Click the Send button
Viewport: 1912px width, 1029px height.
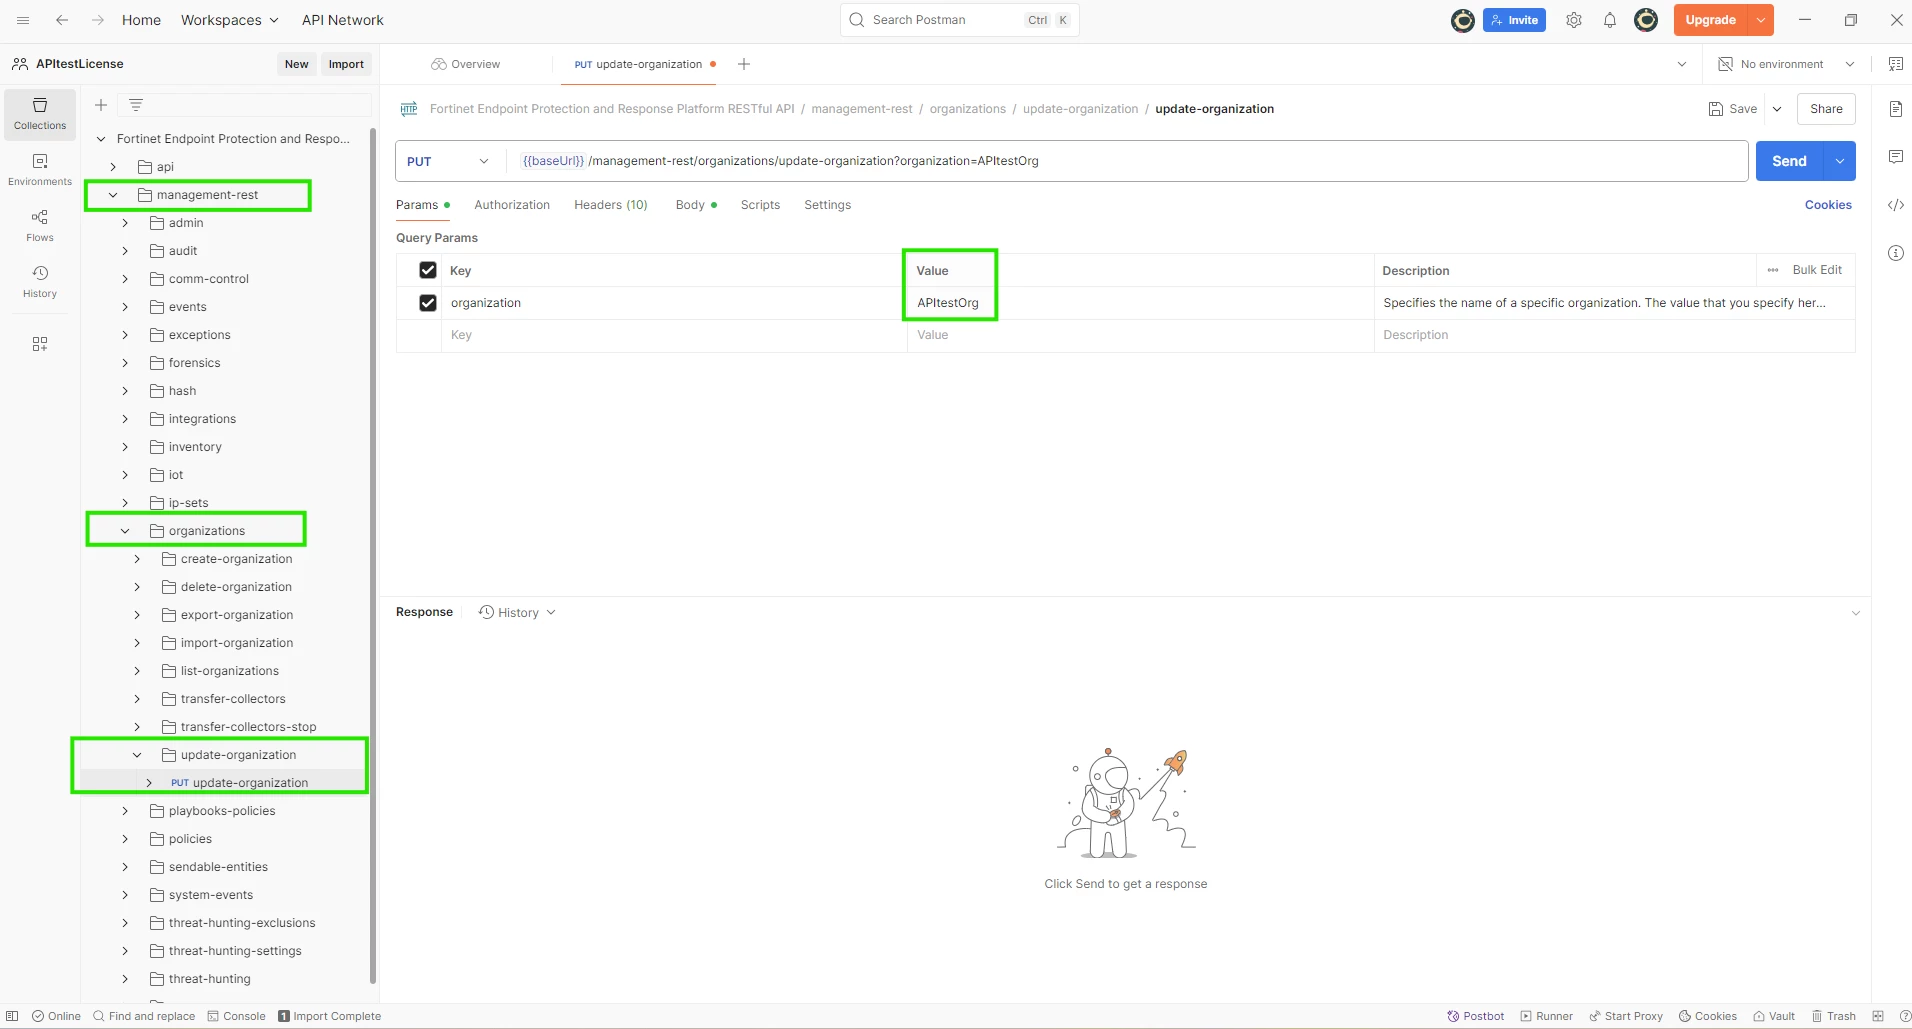click(x=1789, y=161)
